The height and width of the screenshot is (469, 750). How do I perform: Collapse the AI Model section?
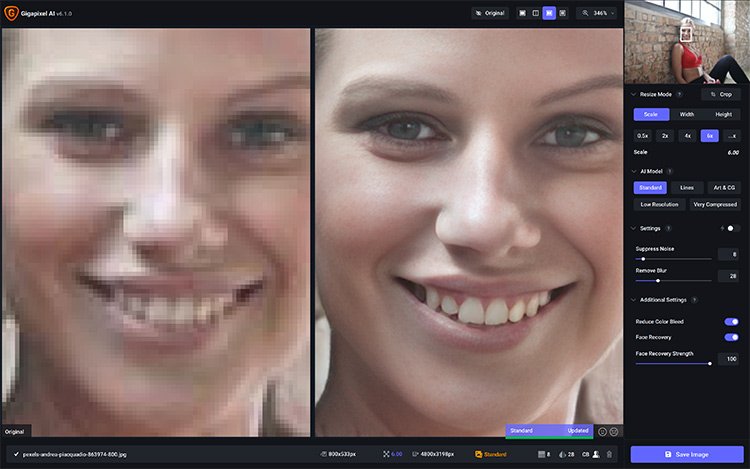[634, 171]
